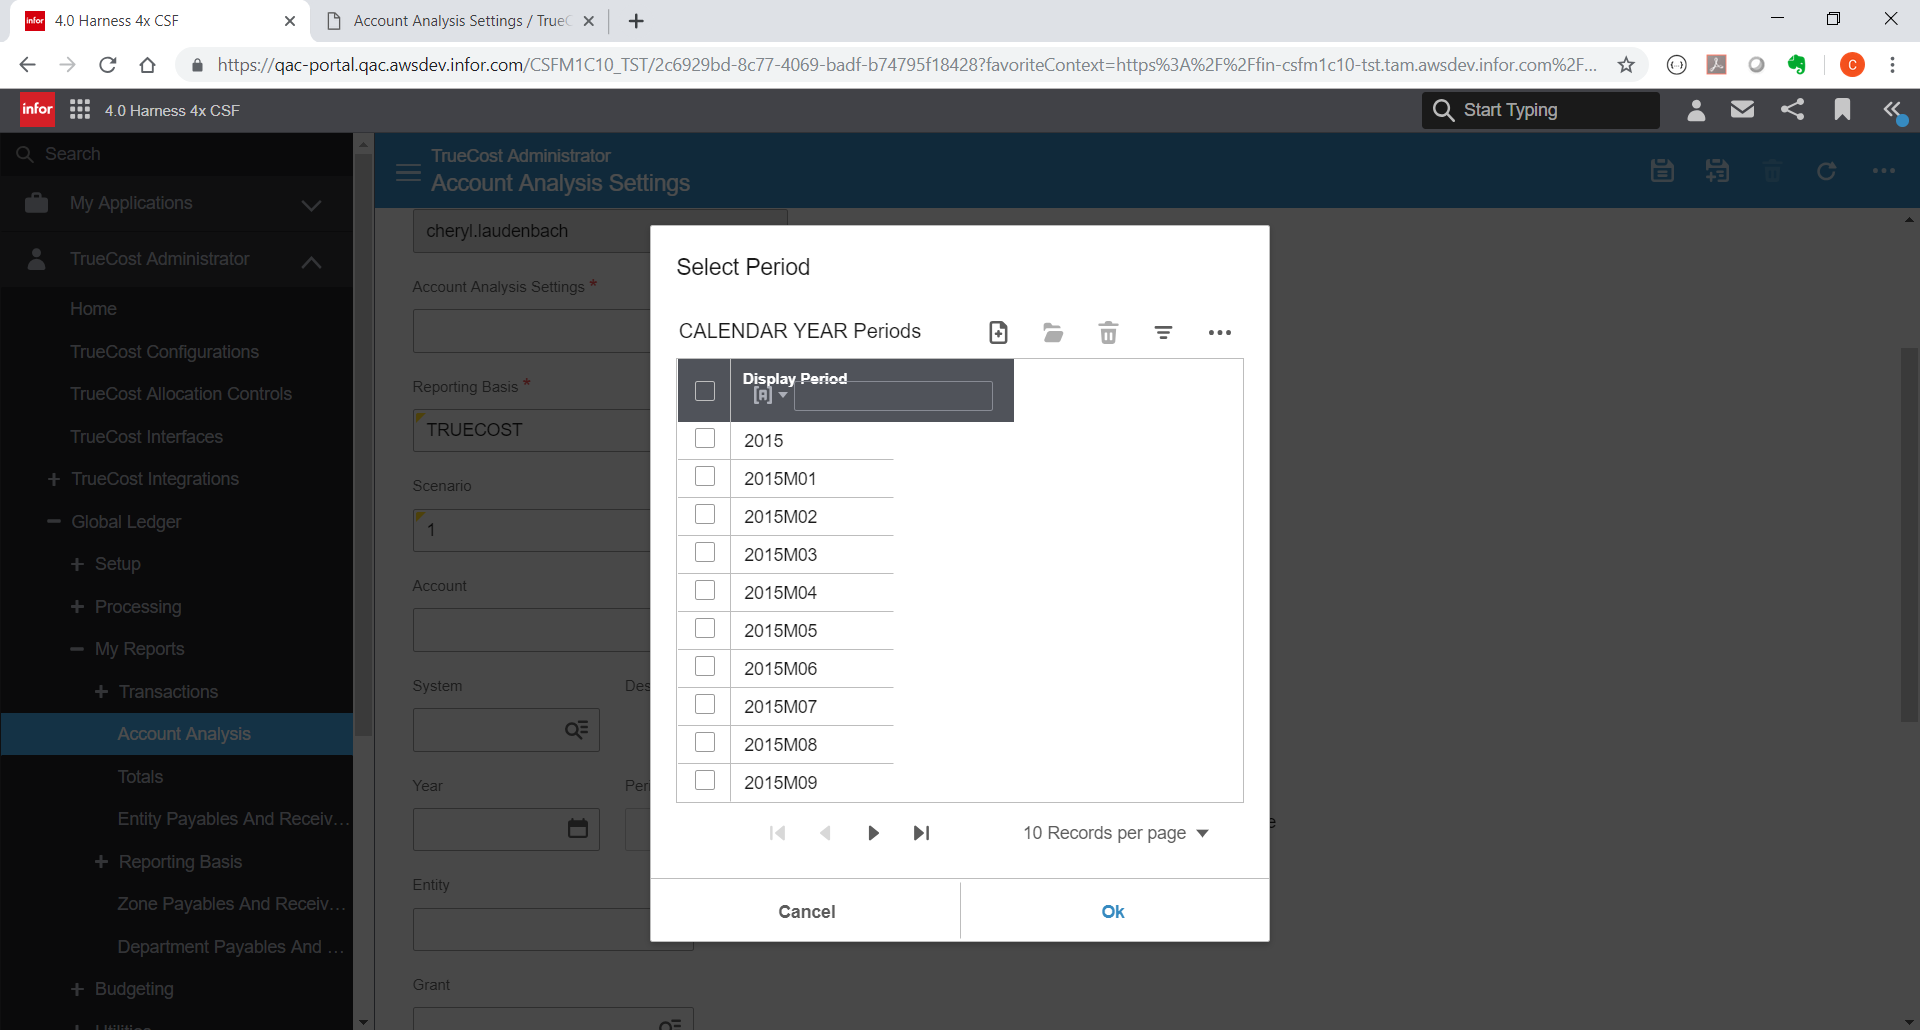Collapse the Global Ledger node
The image size is (1920, 1030).
(54, 522)
